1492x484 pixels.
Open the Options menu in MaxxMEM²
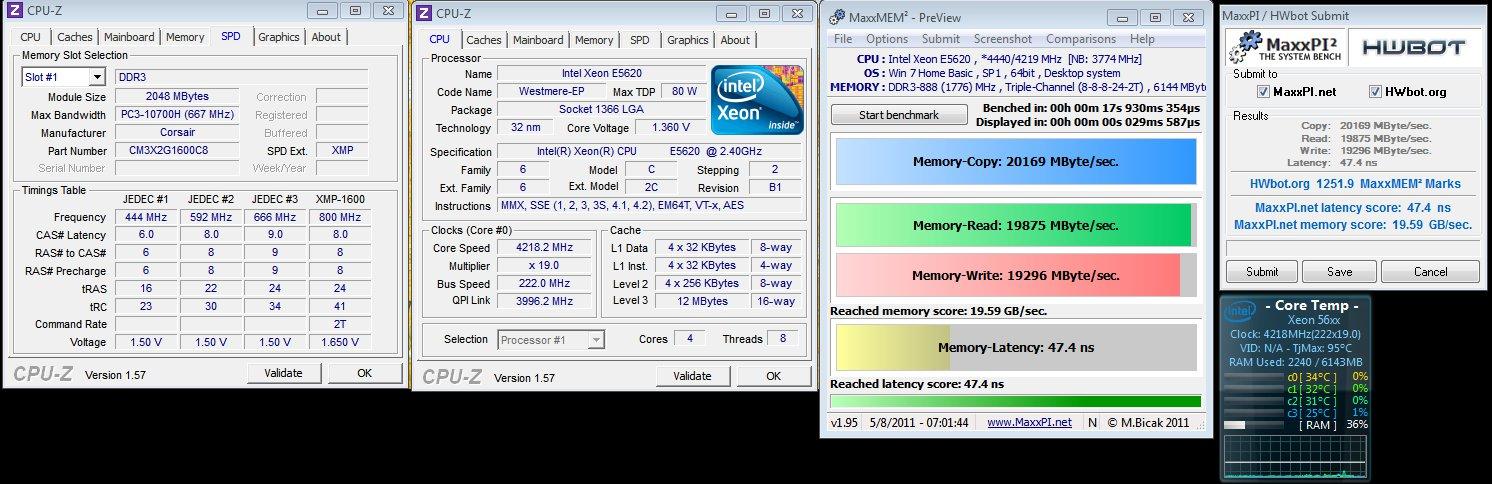tap(887, 39)
